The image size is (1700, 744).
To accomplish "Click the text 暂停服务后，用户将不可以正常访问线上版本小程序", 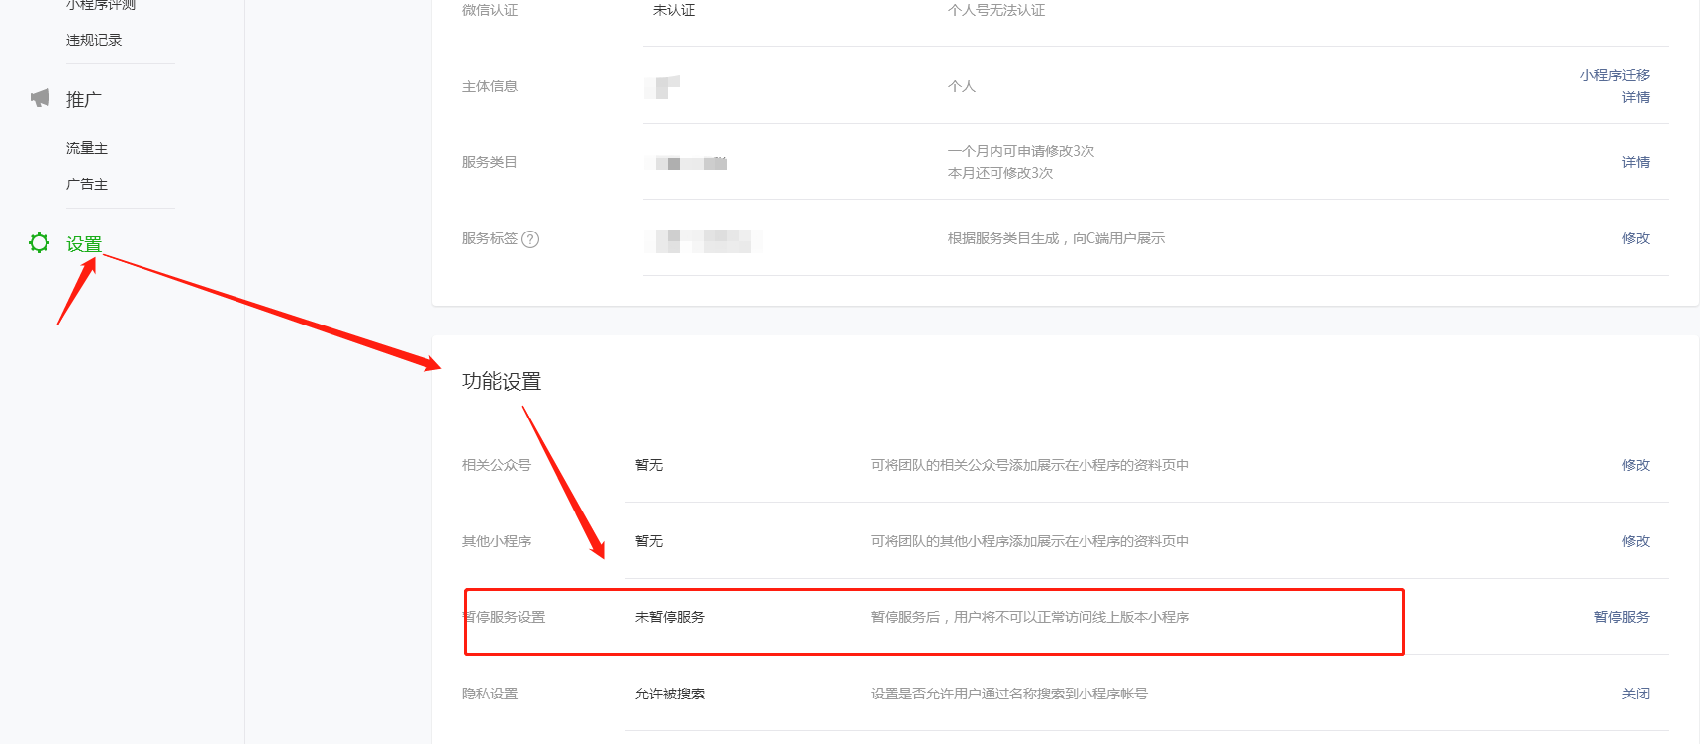I will pyautogui.click(x=1030, y=617).
